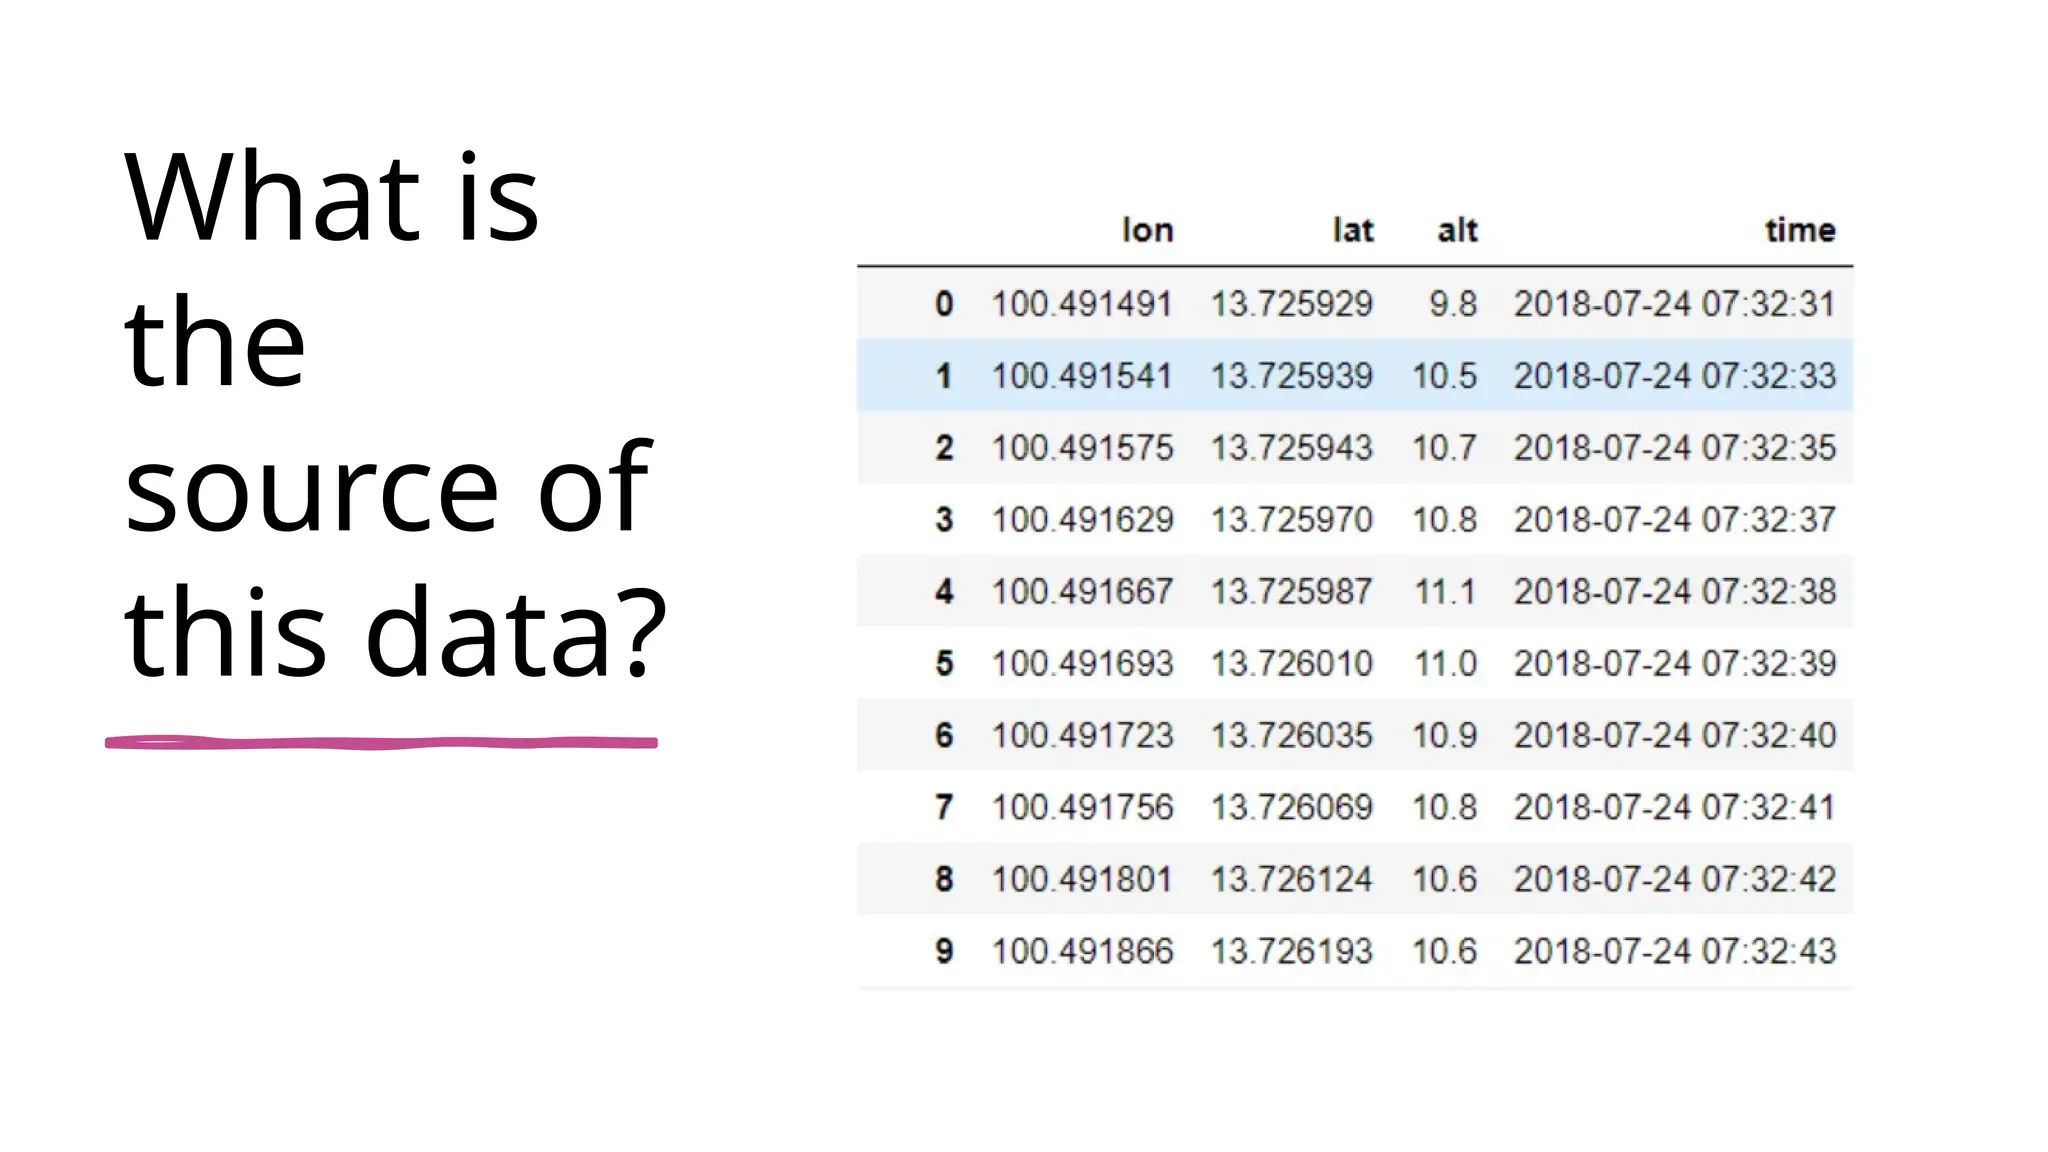The width and height of the screenshot is (2048, 1152).
Task: Pick altitude value 11.1
Action: click(x=1445, y=591)
